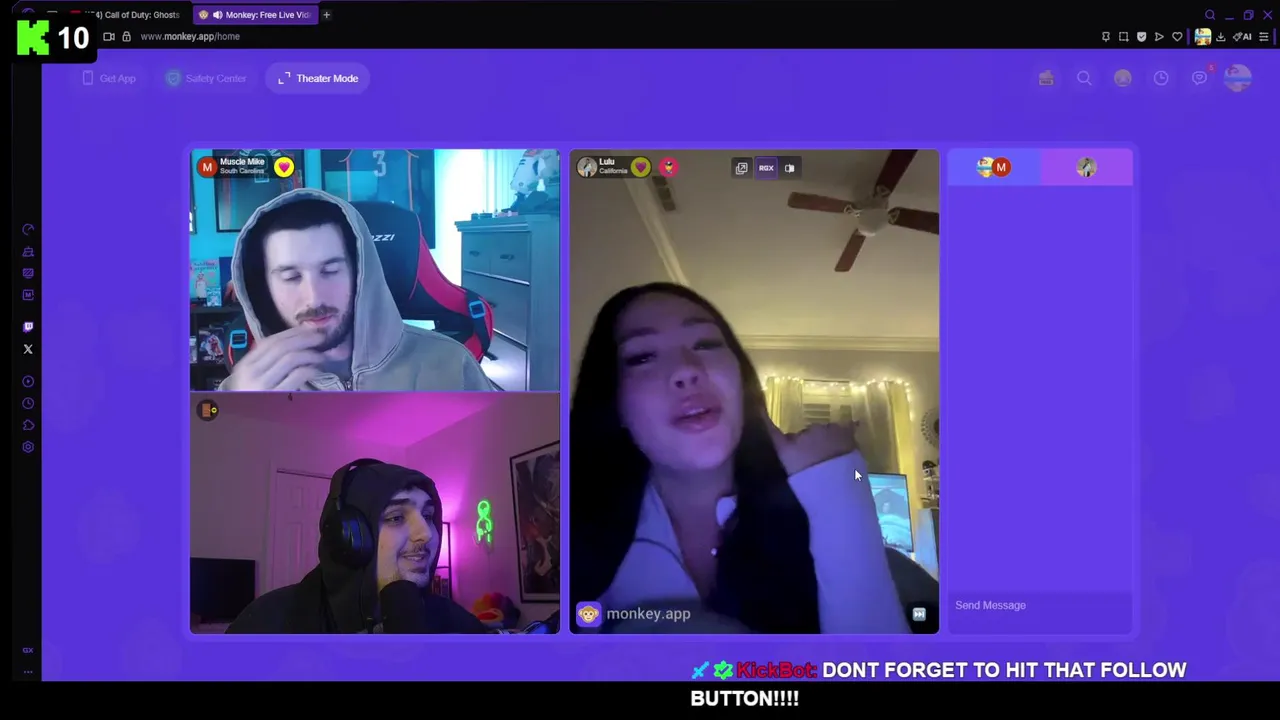Click the lock icon in address bar

126,36
